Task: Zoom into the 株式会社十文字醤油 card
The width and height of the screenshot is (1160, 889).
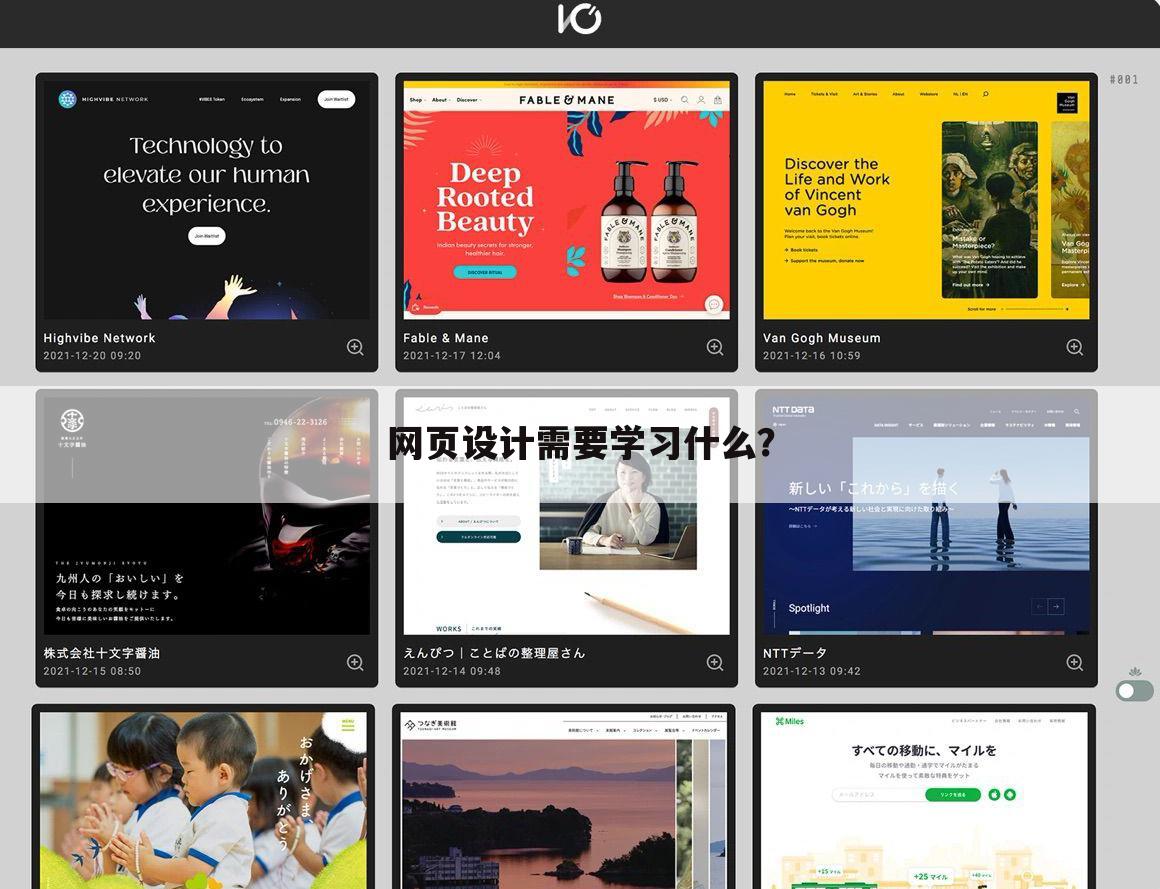Action: coord(355,663)
